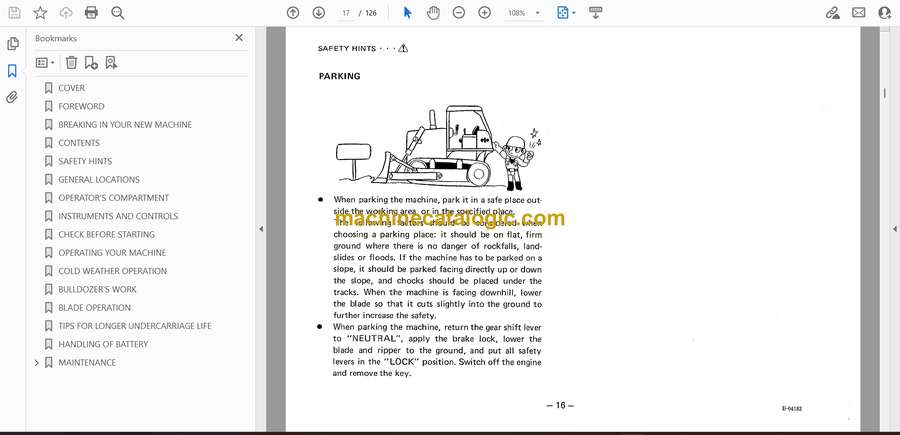This screenshot has height=435, width=900.
Task: Activate the hand pan tool
Action: [x=433, y=13]
